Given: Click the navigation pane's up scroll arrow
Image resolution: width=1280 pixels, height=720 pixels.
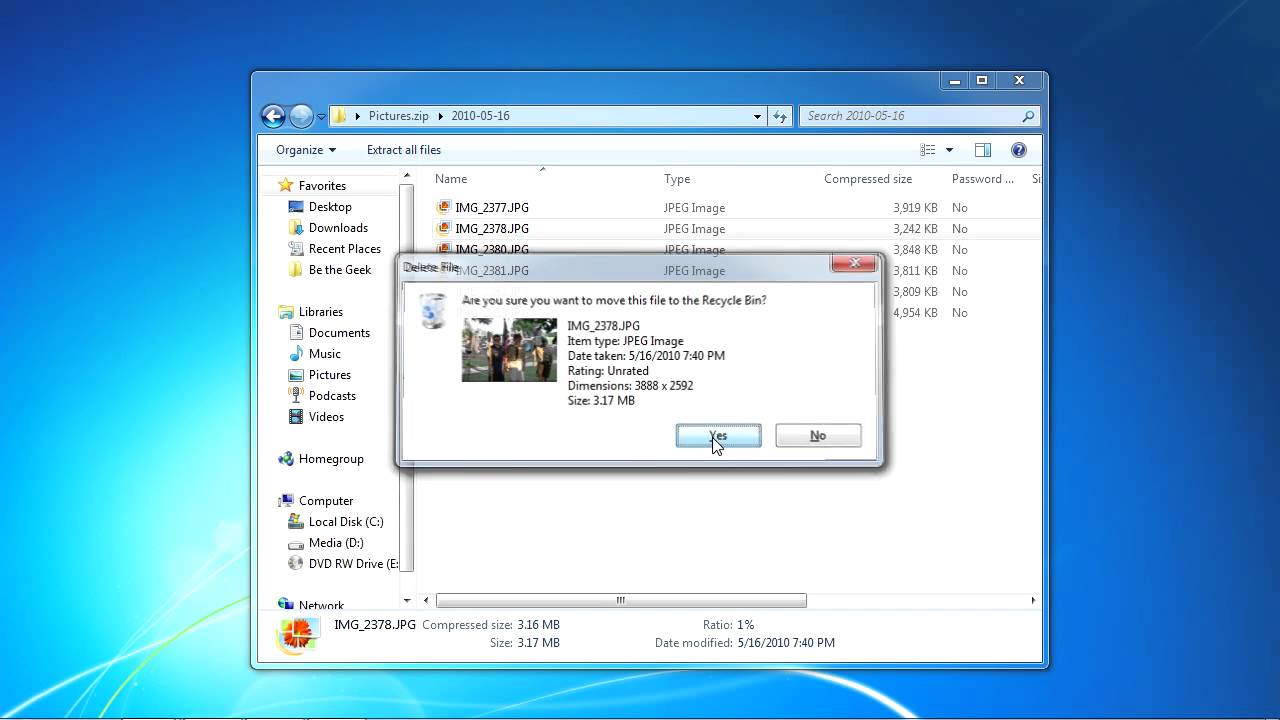Looking at the screenshot, I should (407, 176).
